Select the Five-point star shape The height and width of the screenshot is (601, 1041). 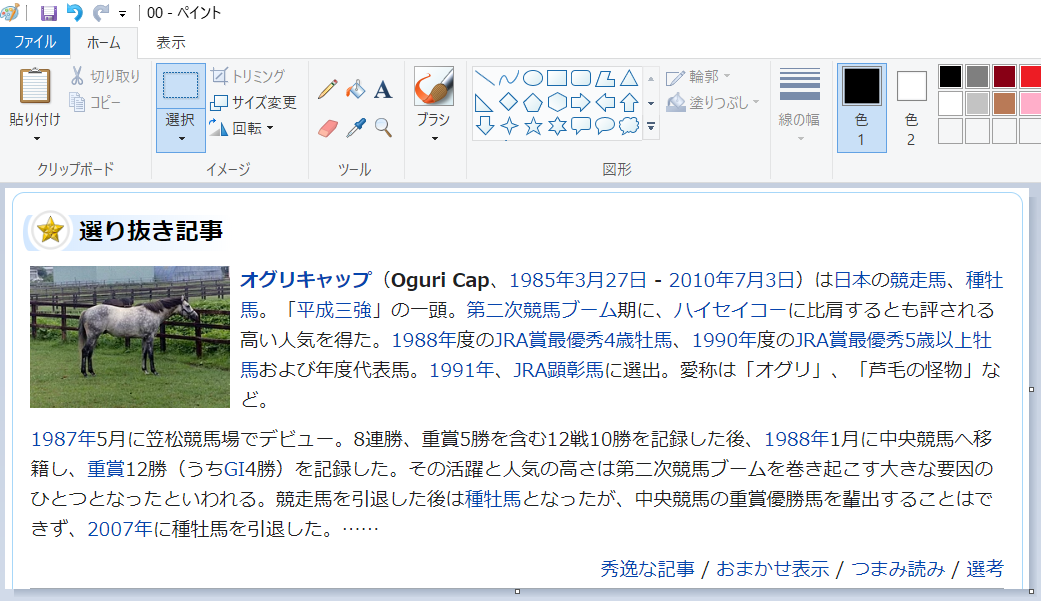tap(532, 126)
